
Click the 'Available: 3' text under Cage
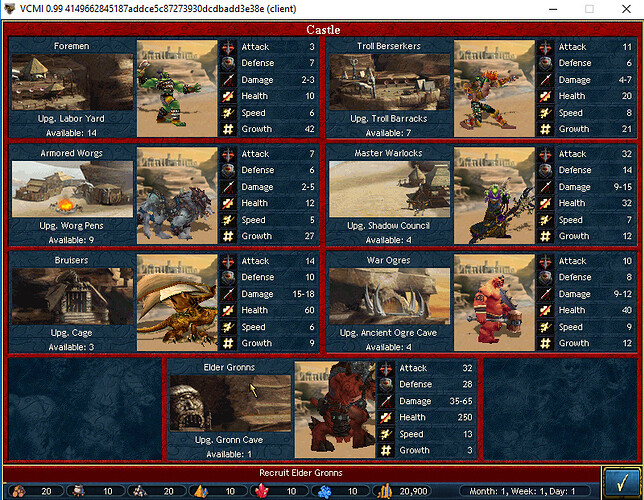click(x=71, y=347)
